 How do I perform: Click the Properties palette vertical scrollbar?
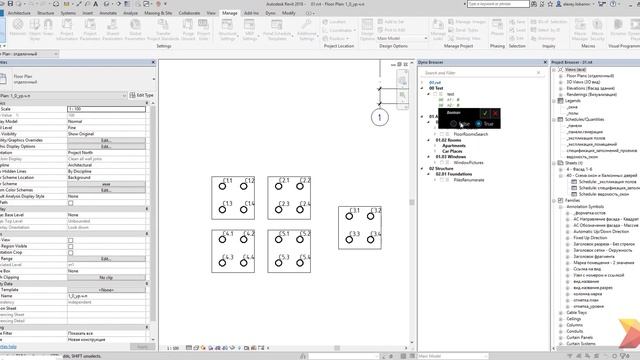tap(153, 212)
